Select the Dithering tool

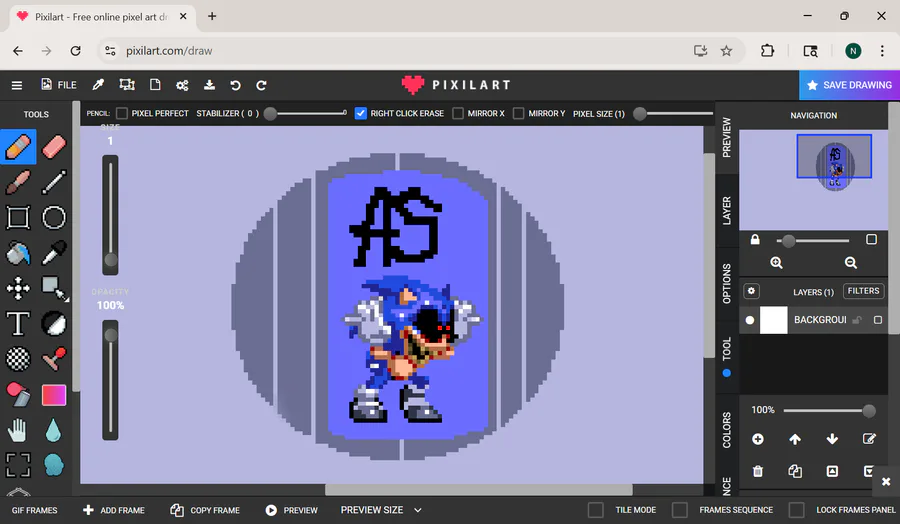click(18, 359)
